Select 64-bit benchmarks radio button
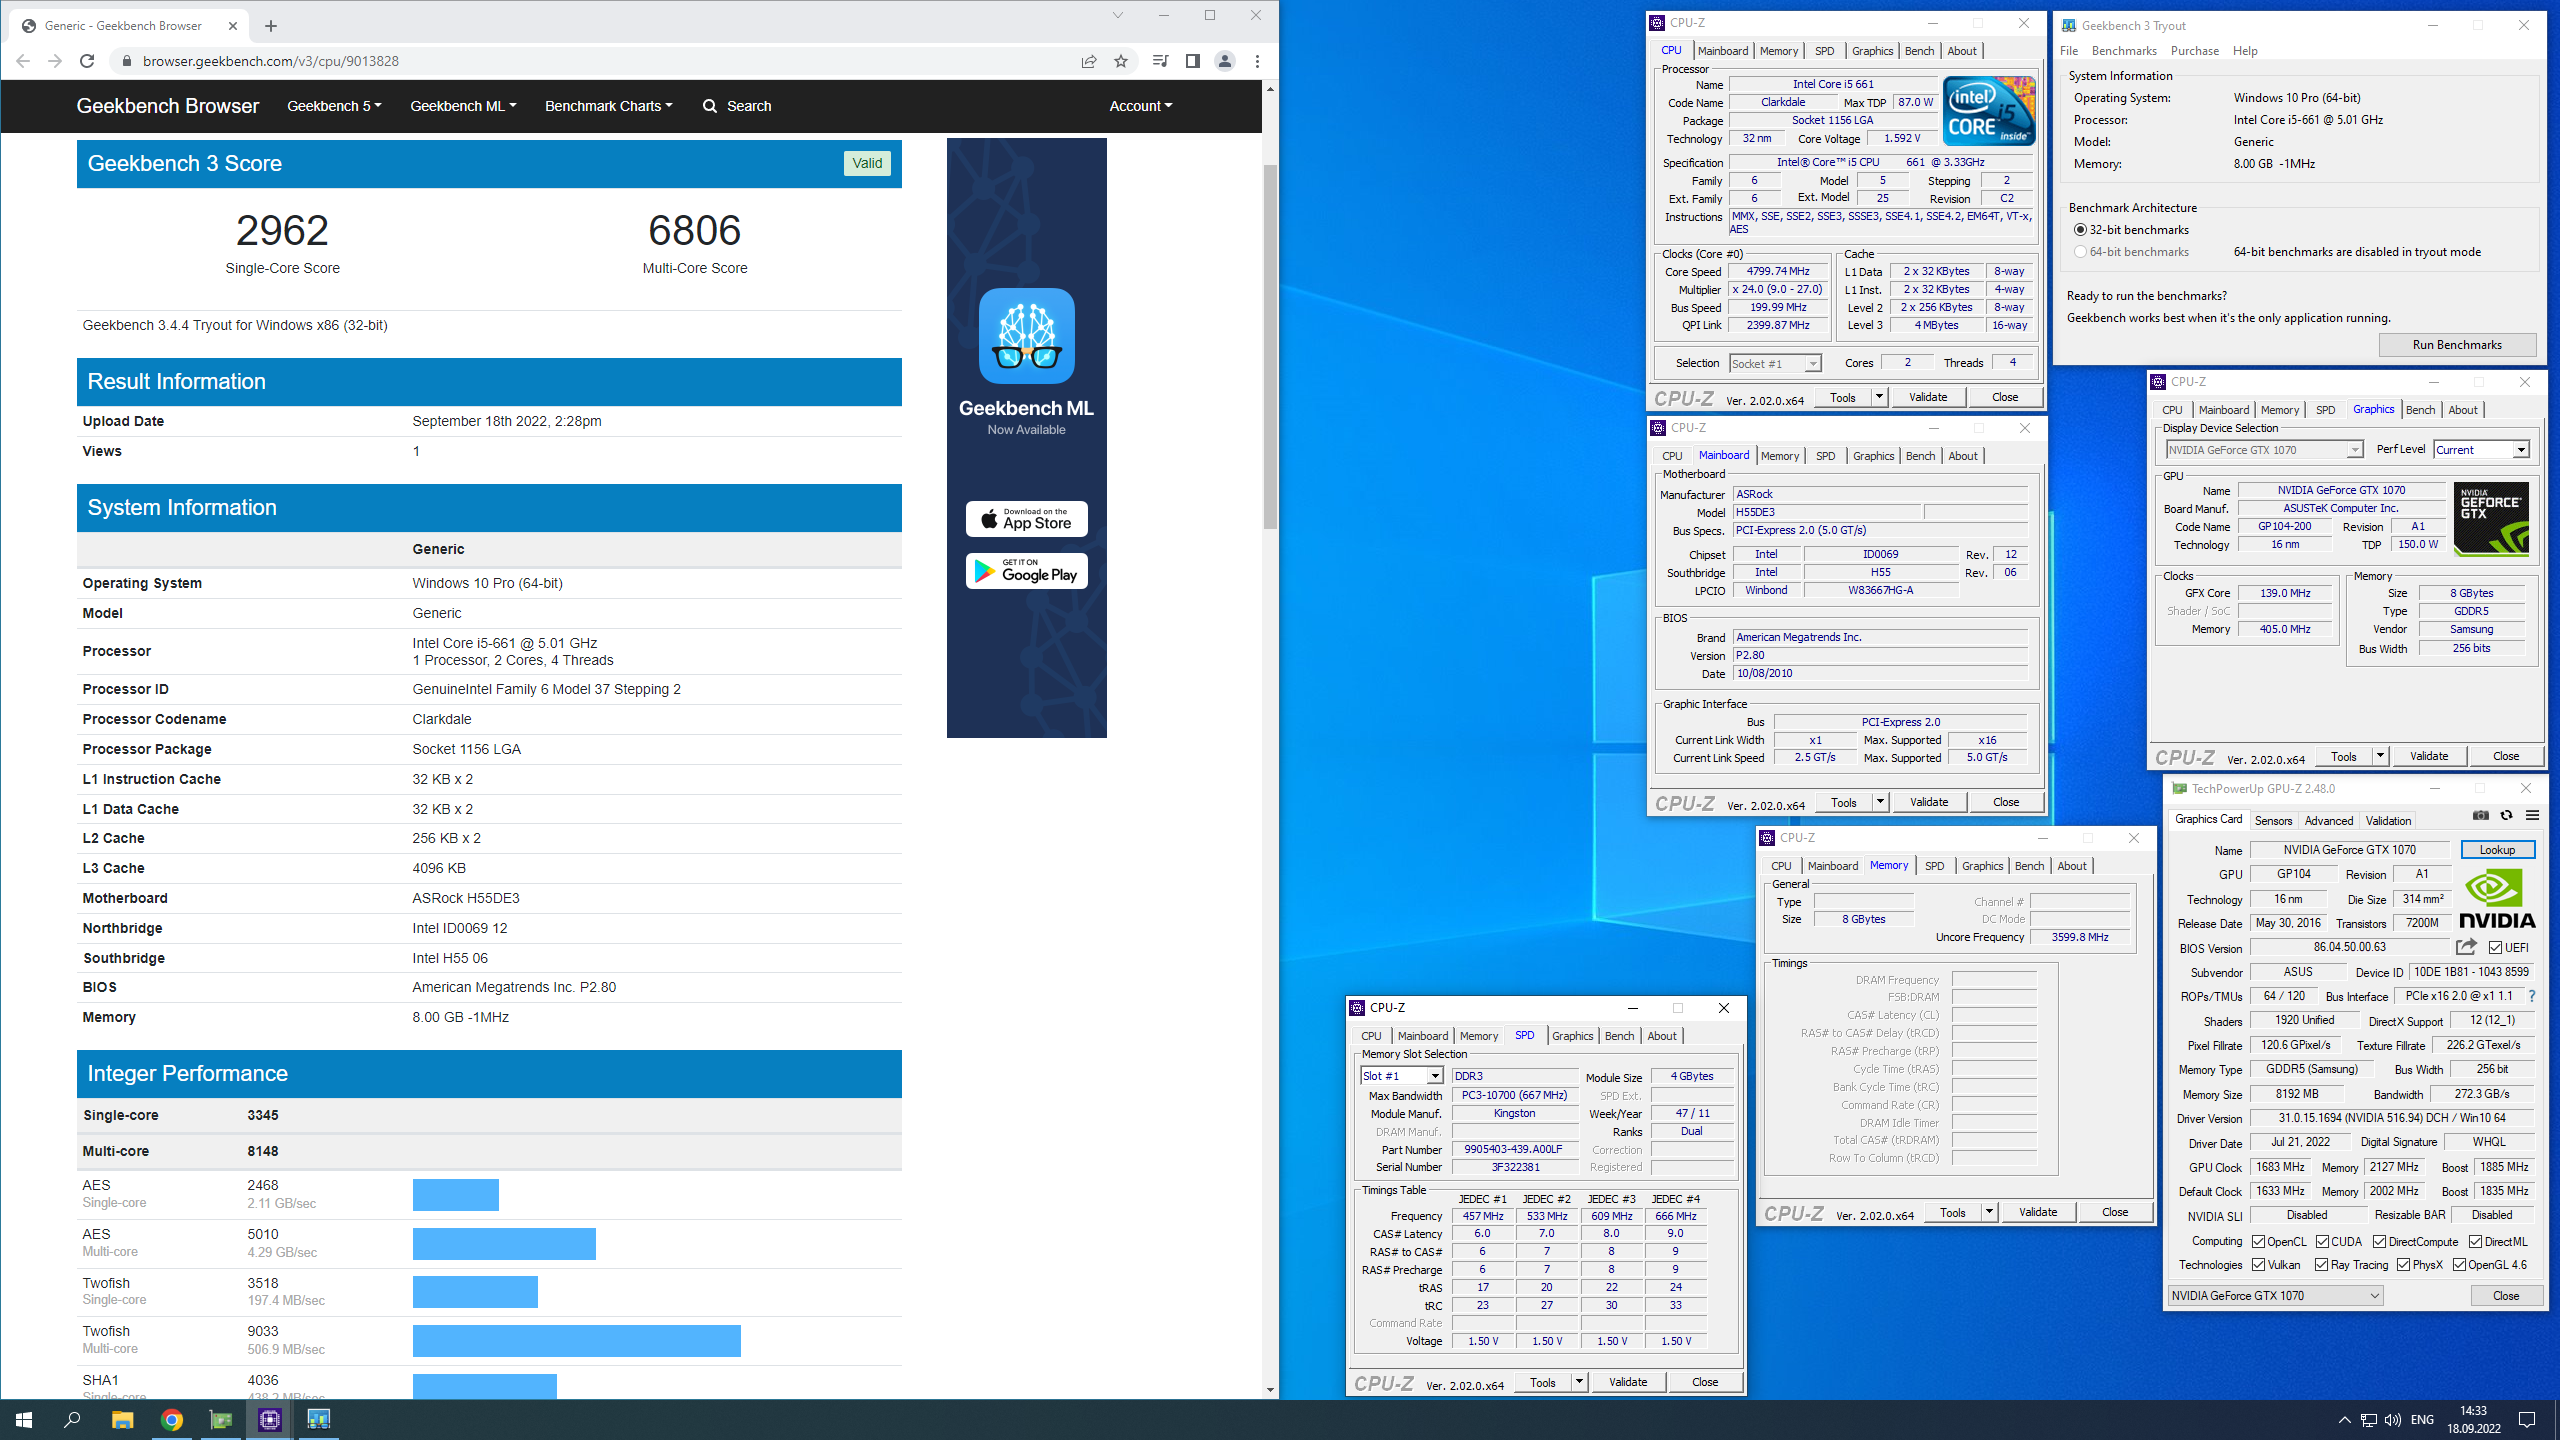 [x=2081, y=252]
